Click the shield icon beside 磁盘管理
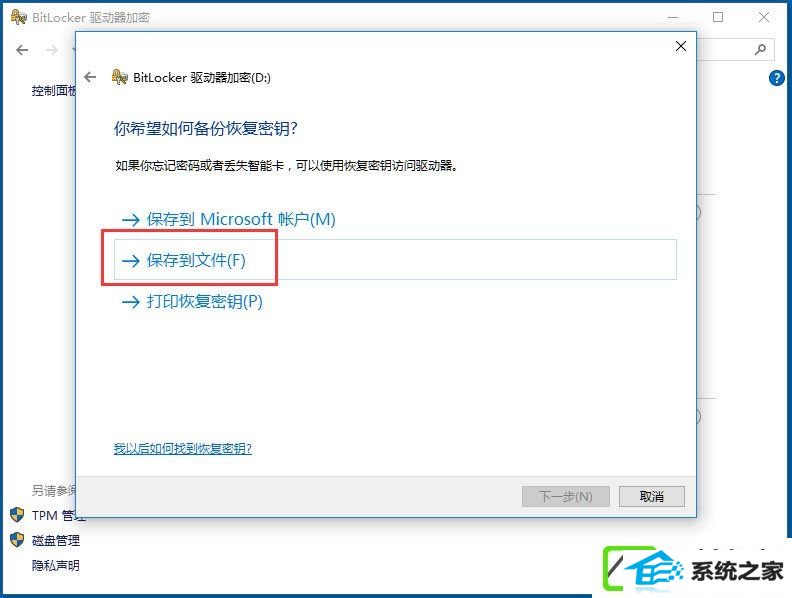The image size is (792, 598). coord(17,540)
